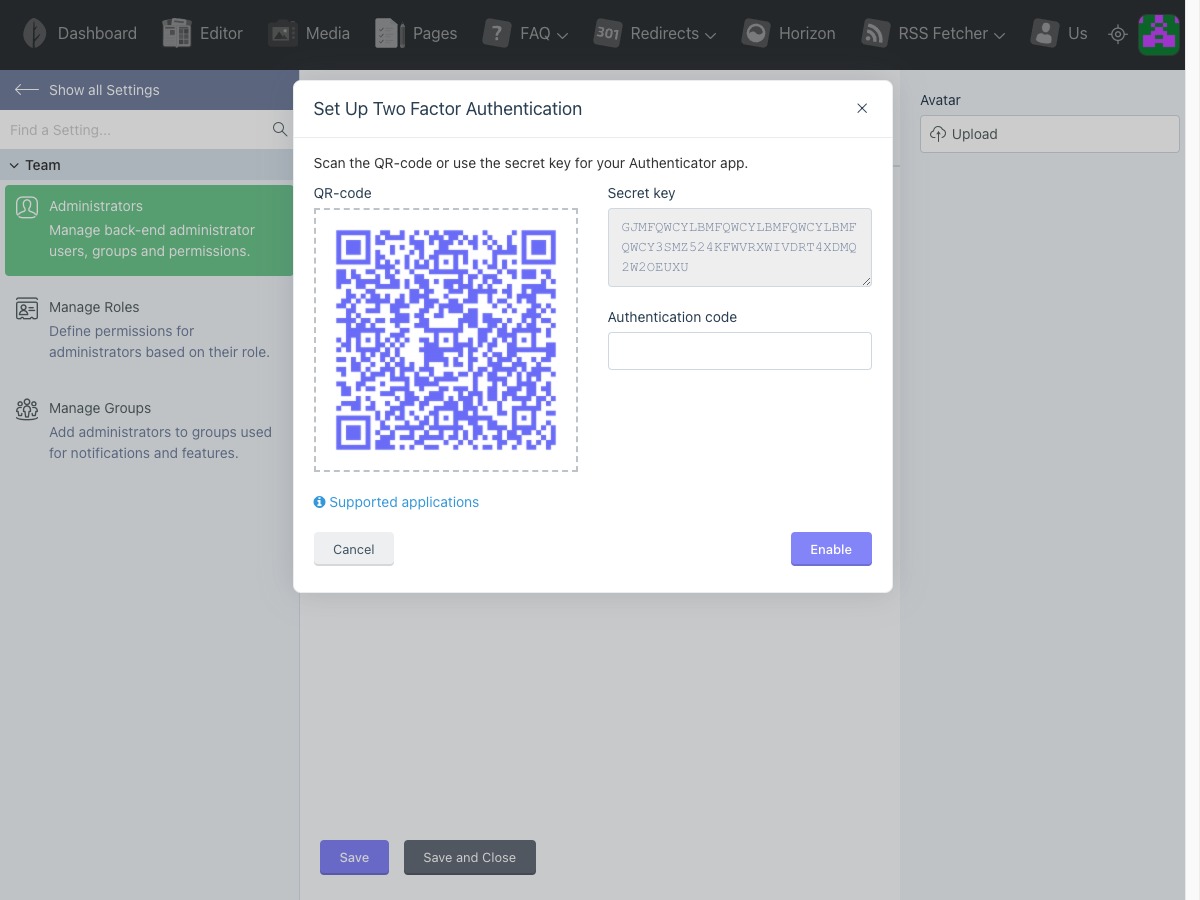
Task: Expand the FAQ dropdown menu
Action: pyautogui.click(x=563, y=35)
